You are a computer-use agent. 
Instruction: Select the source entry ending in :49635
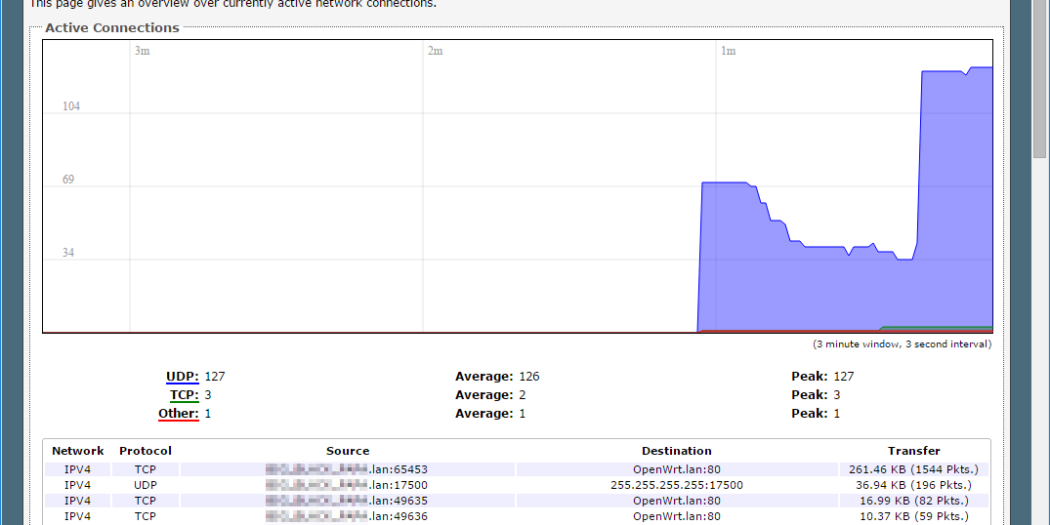347,500
